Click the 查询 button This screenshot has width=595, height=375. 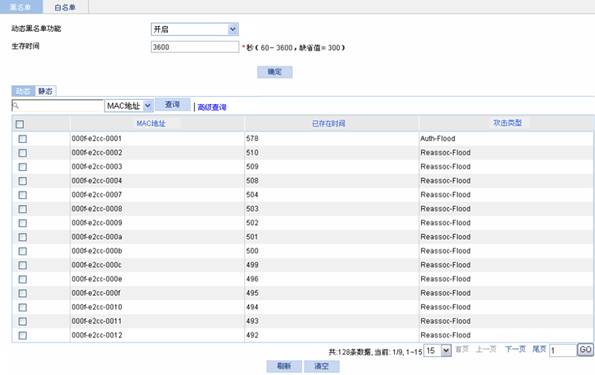coord(173,104)
